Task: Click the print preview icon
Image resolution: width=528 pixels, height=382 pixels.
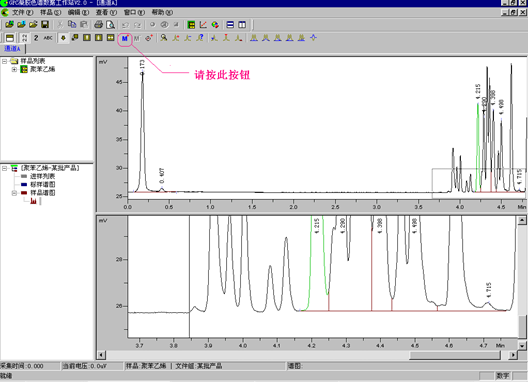Action: tap(110, 25)
